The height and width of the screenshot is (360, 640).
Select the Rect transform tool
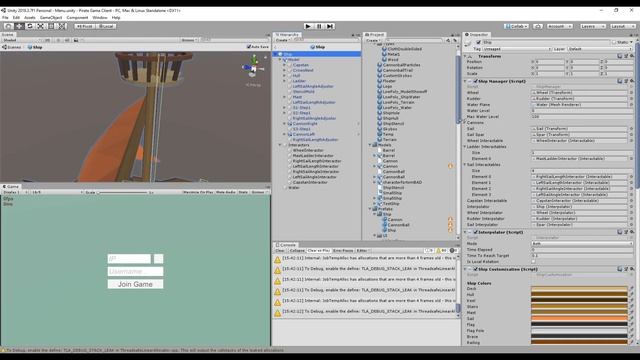(51, 26)
